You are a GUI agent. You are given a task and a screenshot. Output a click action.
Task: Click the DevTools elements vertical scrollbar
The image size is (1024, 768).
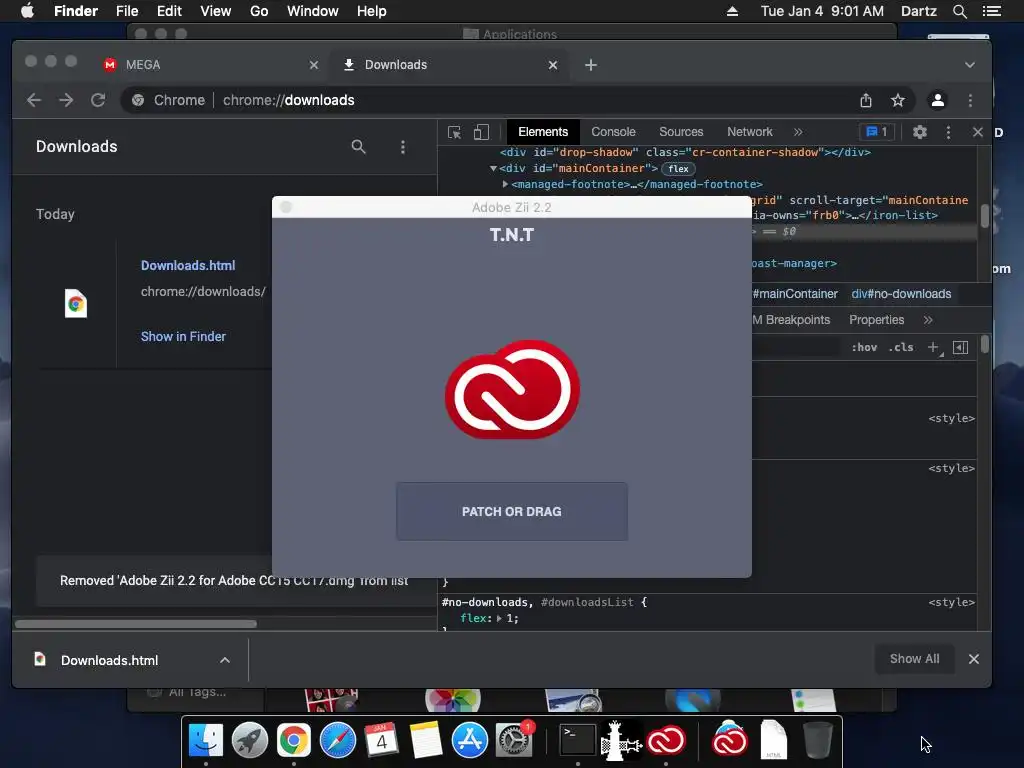click(x=984, y=215)
